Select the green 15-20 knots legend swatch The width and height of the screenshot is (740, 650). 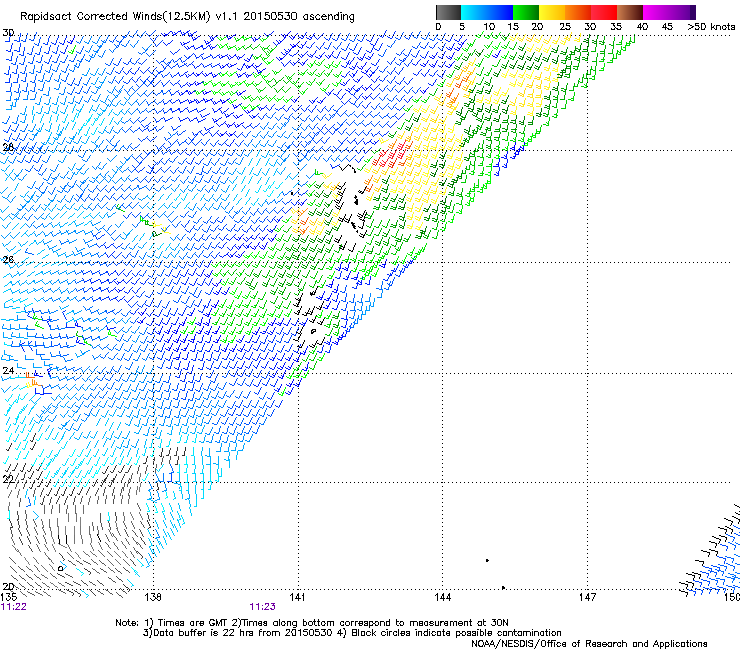[x=526, y=12]
